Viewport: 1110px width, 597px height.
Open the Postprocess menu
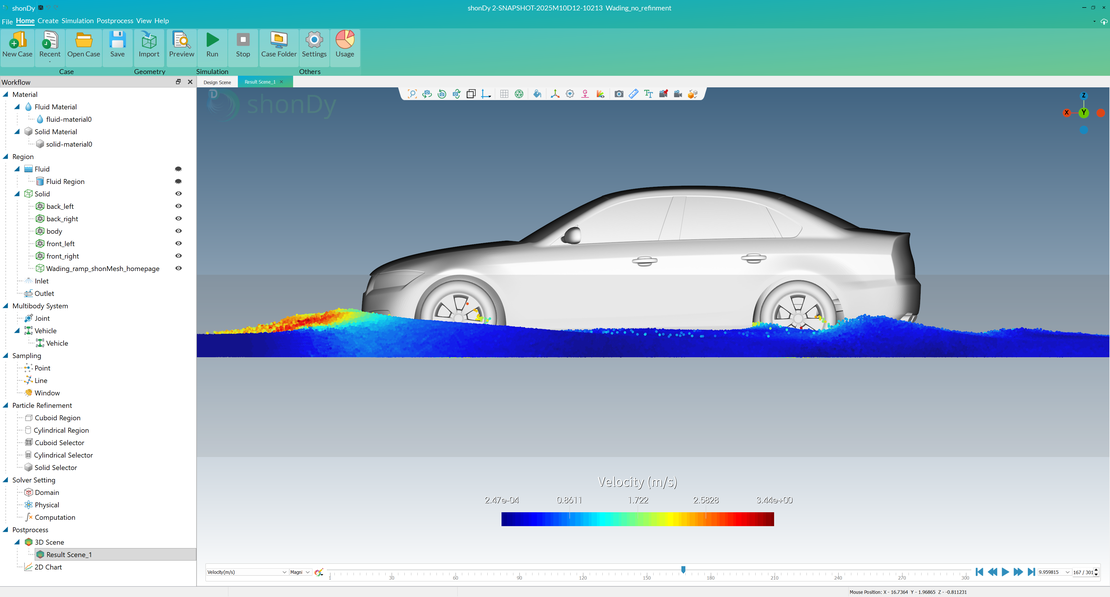(115, 21)
